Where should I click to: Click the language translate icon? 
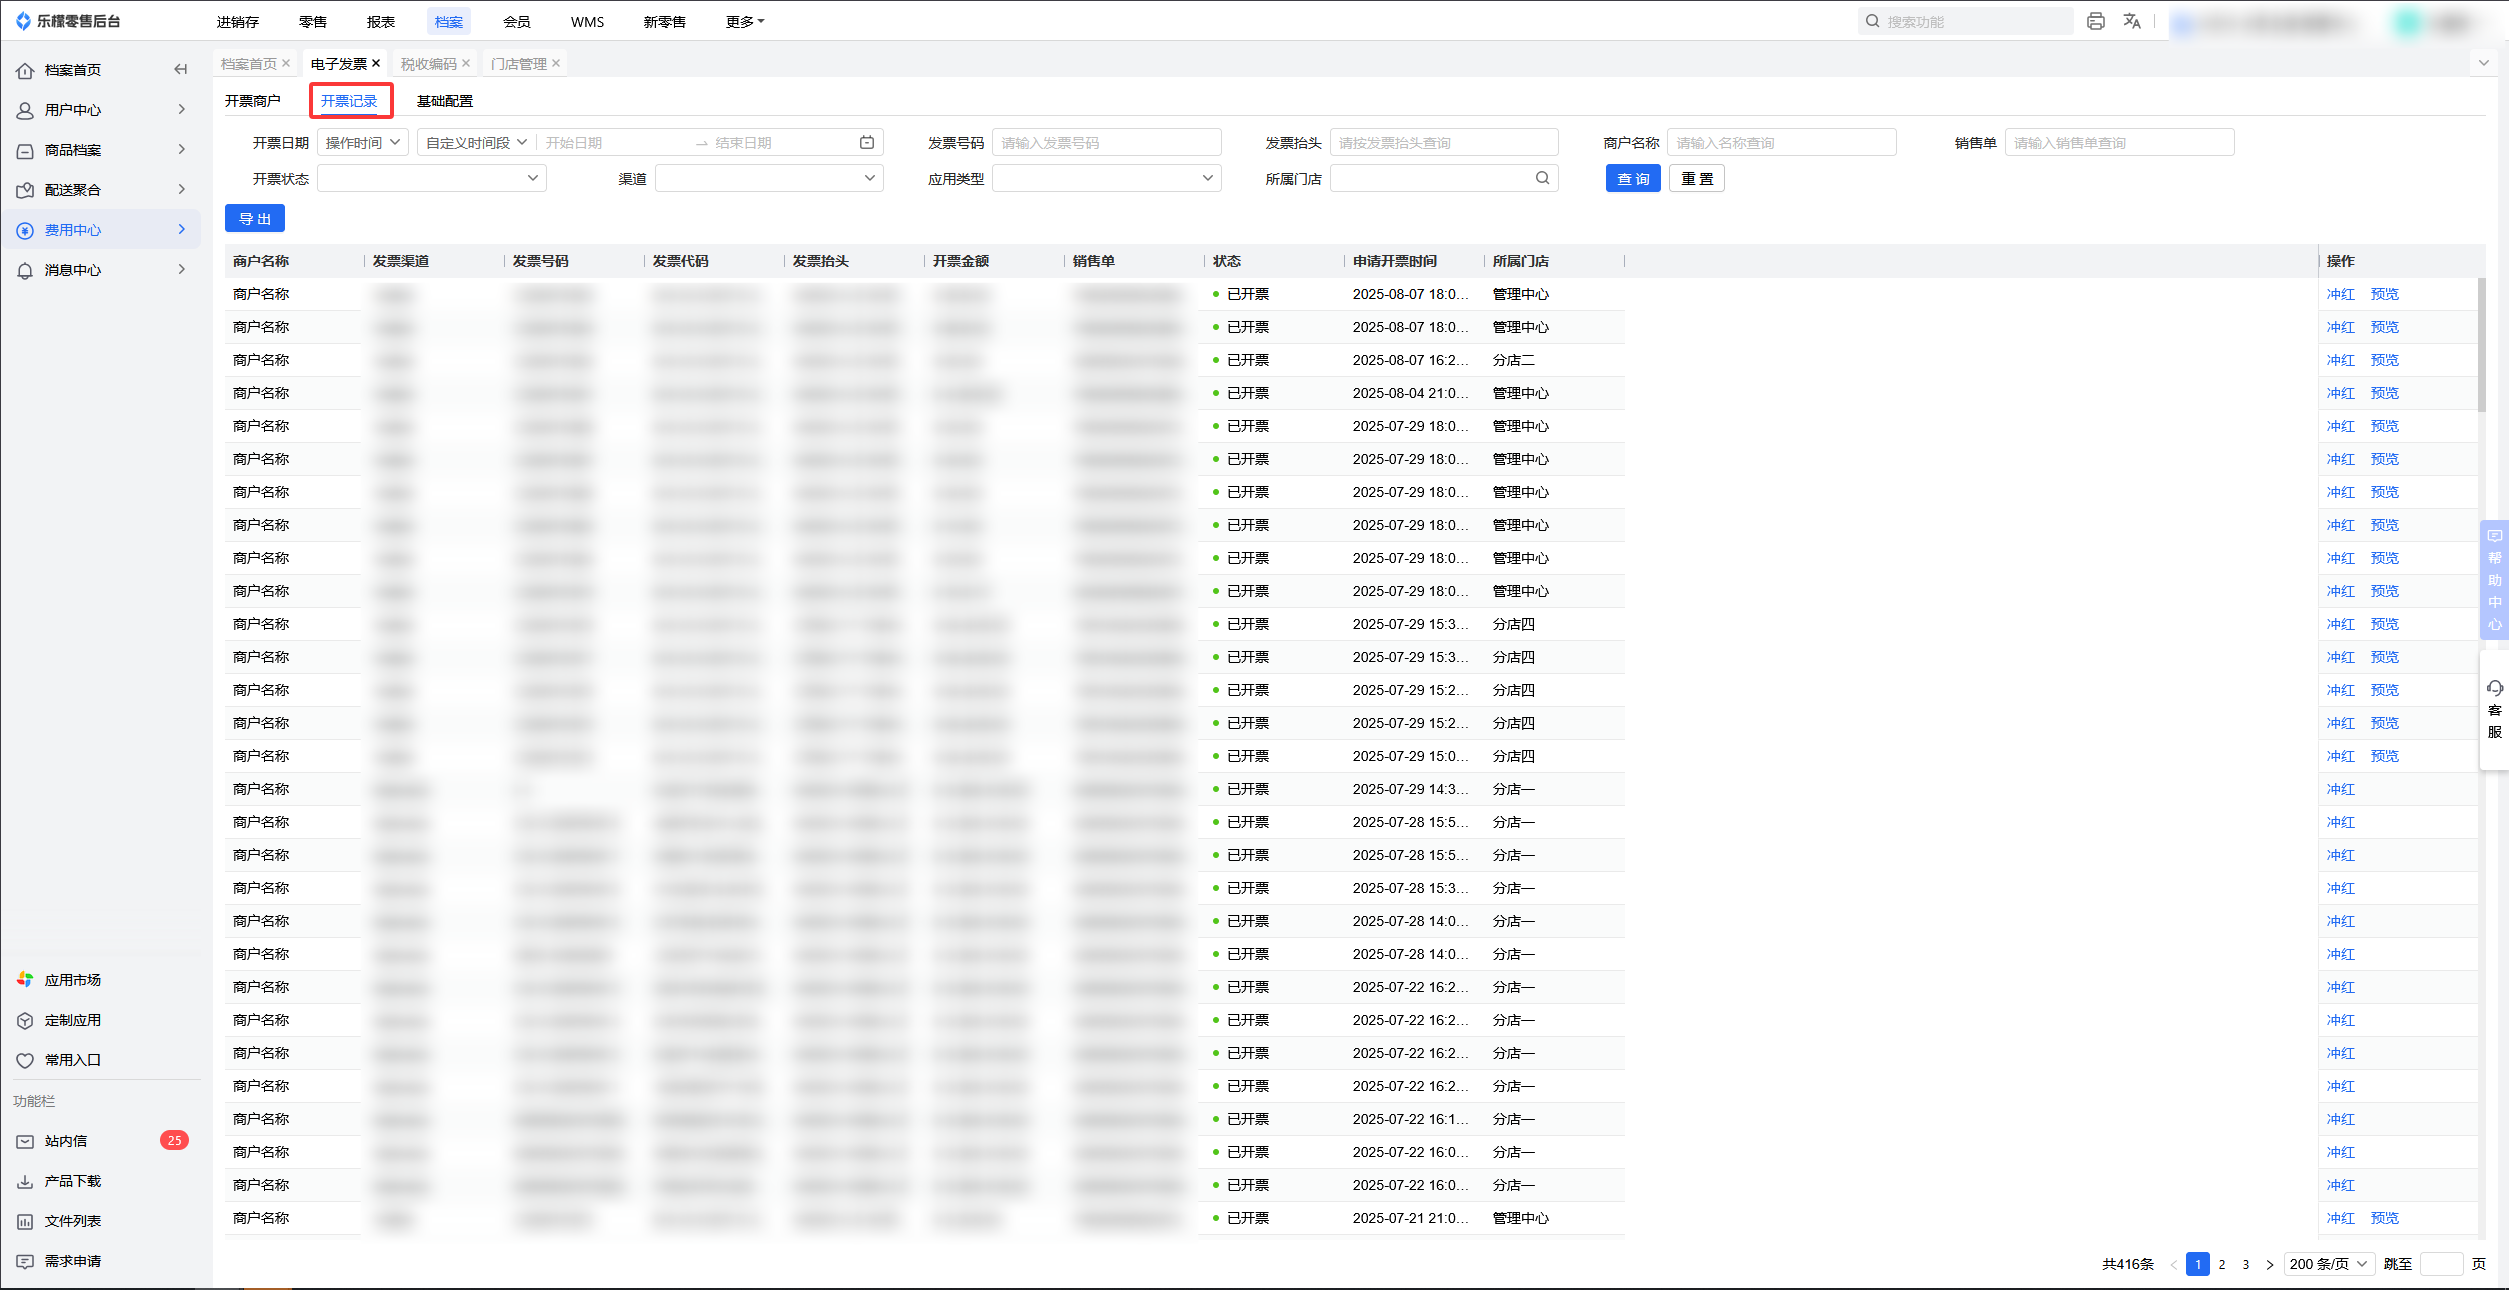pos(2131,21)
